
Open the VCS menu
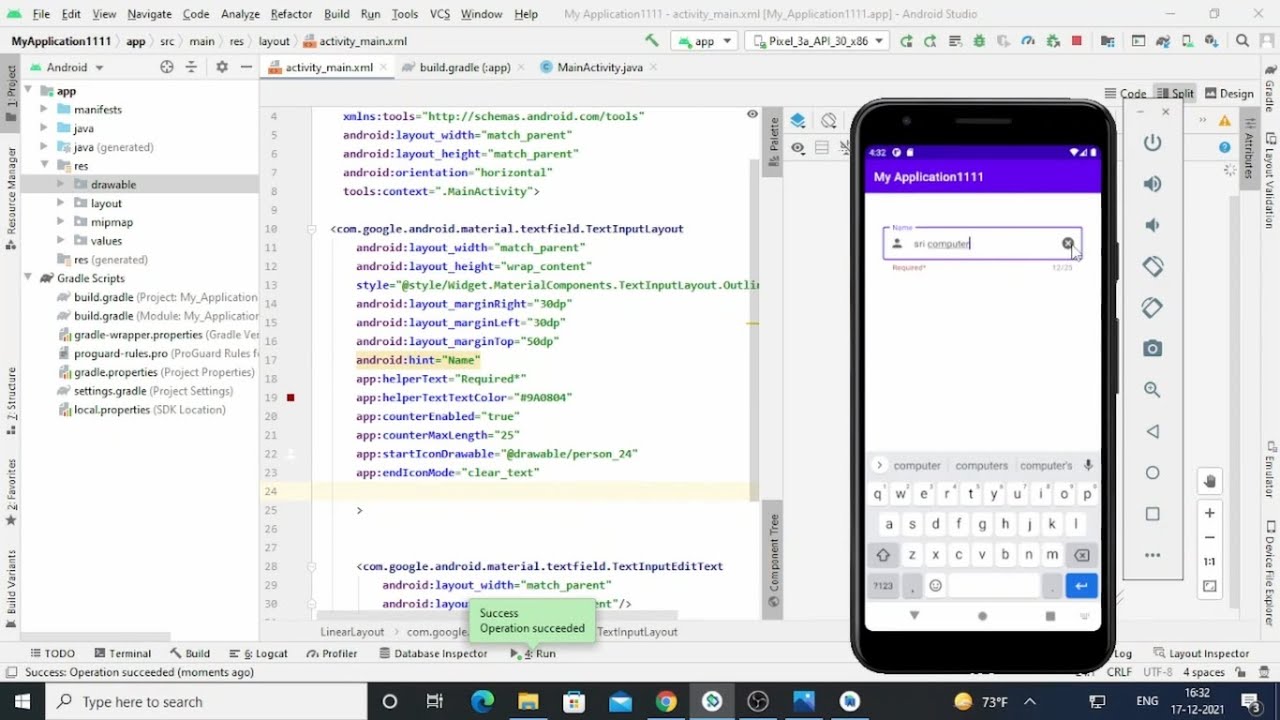click(439, 14)
